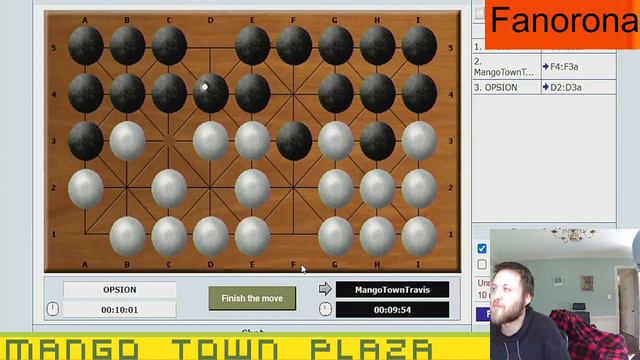
Task: Choose the white stone at B3
Action: (x=127, y=141)
